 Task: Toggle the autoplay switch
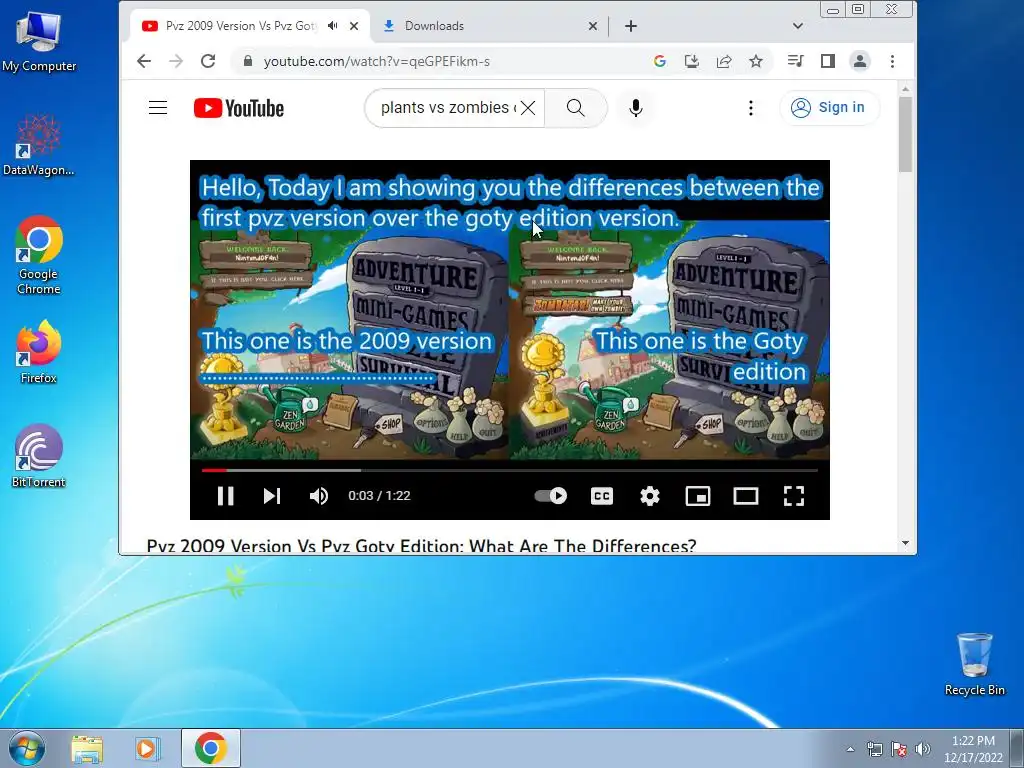pyautogui.click(x=551, y=496)
